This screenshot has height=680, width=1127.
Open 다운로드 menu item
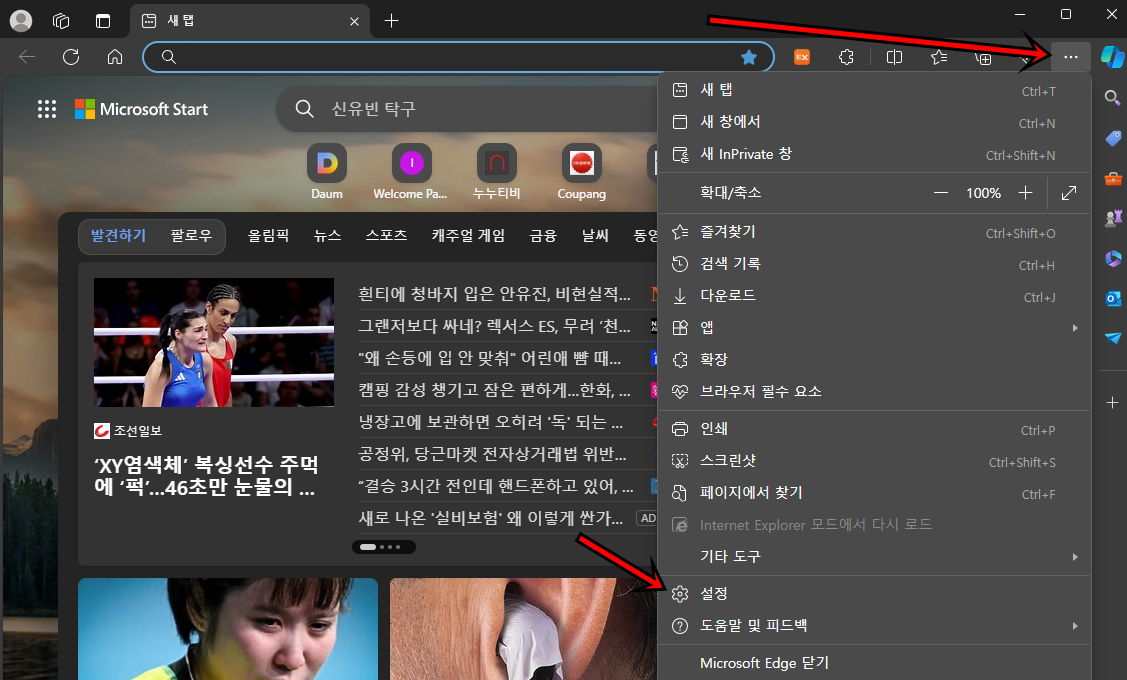(875, 296)
